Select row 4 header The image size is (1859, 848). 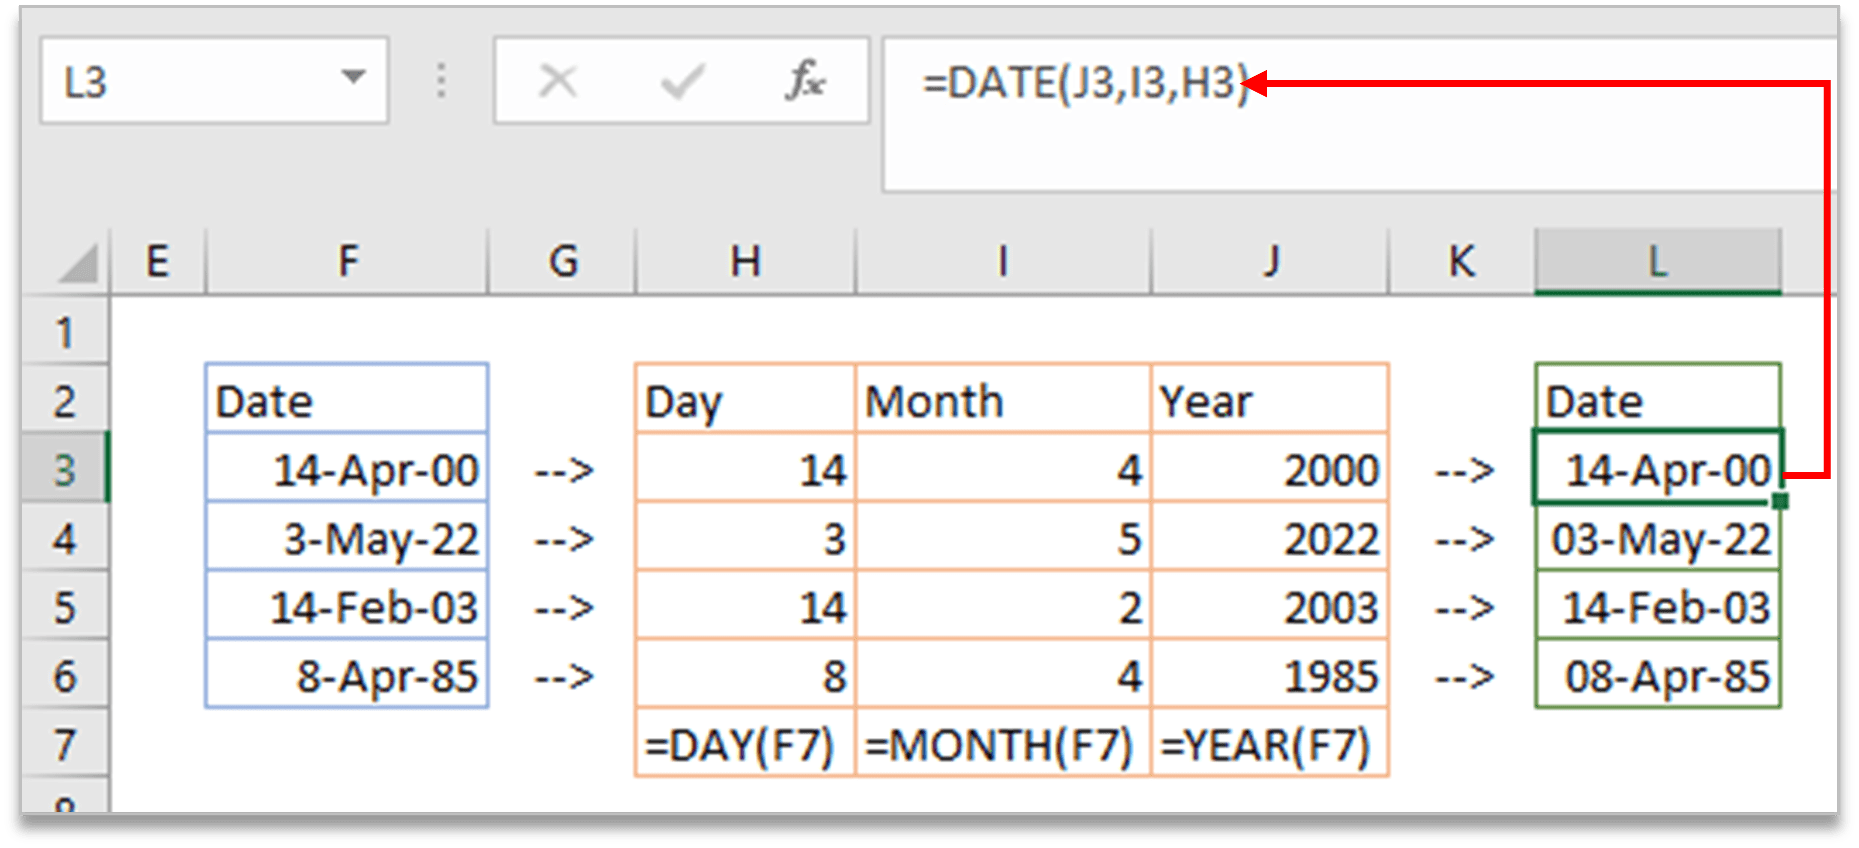click(x=65, y=538)
